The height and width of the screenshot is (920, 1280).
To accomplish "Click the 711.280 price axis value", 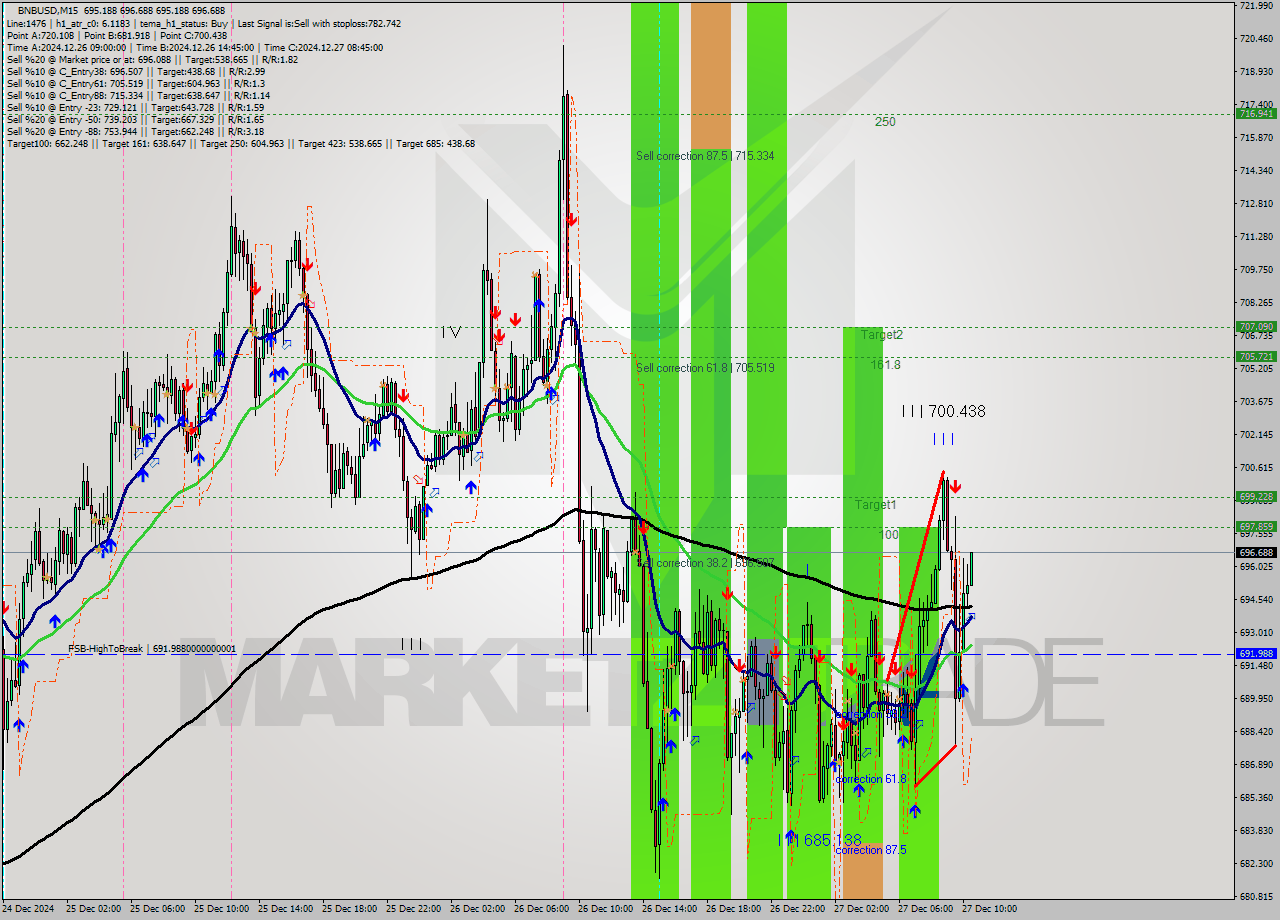I will pos(1255,237).
